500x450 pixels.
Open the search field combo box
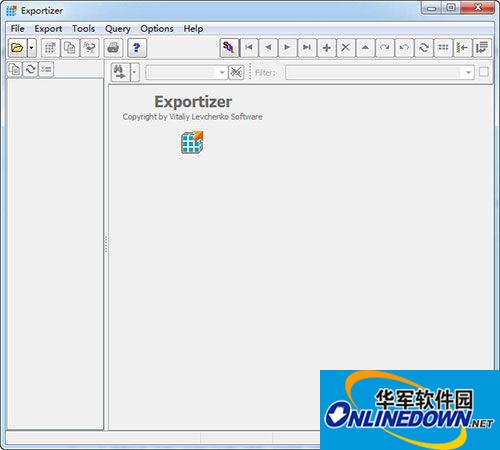click(x=186, y=72)
